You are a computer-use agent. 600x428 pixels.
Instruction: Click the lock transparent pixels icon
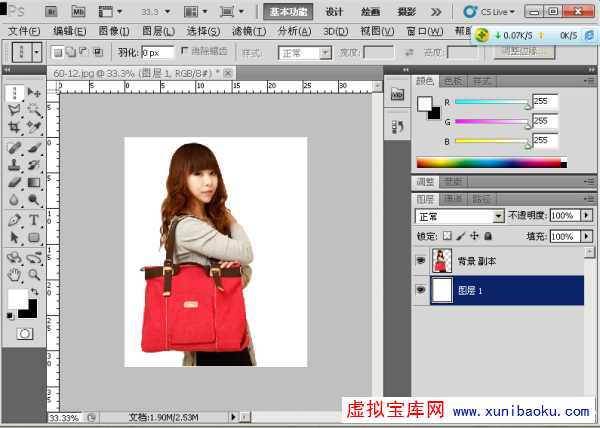coord(447,236)
